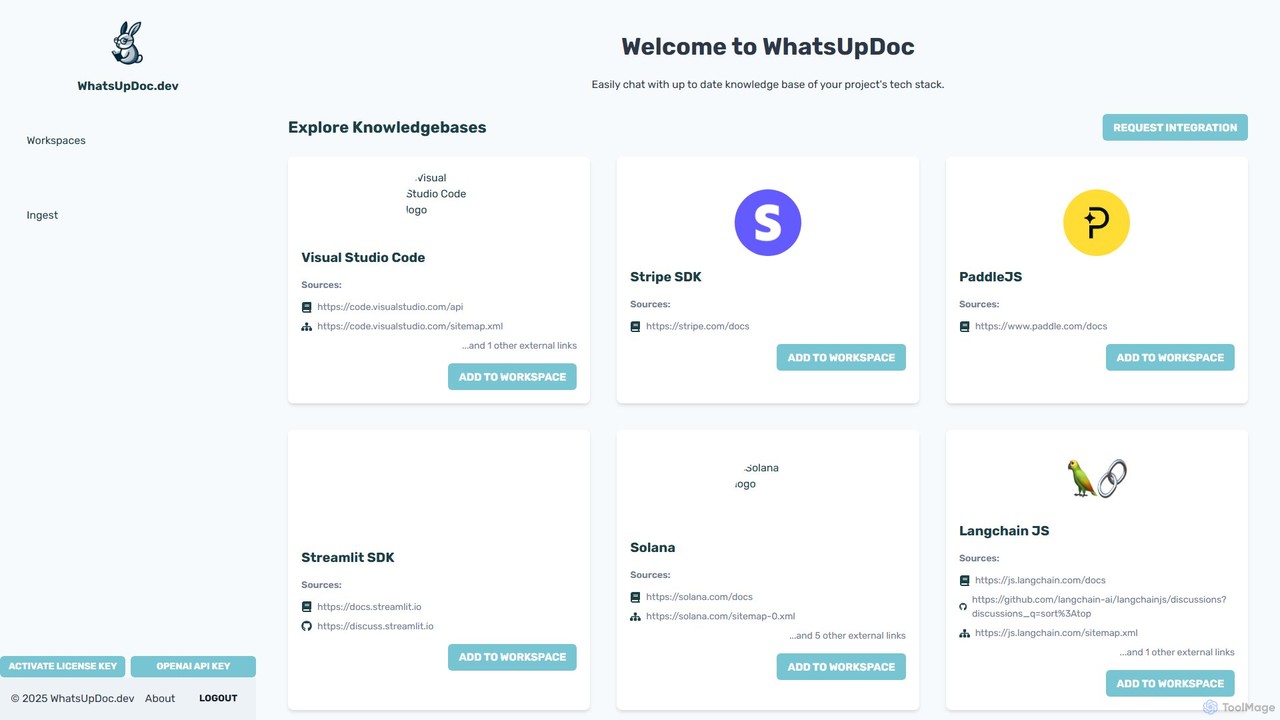Viewport: 1280px width, 720px height.
Task: Open Workspaces in the sidebar
Action: pos(56,141)
